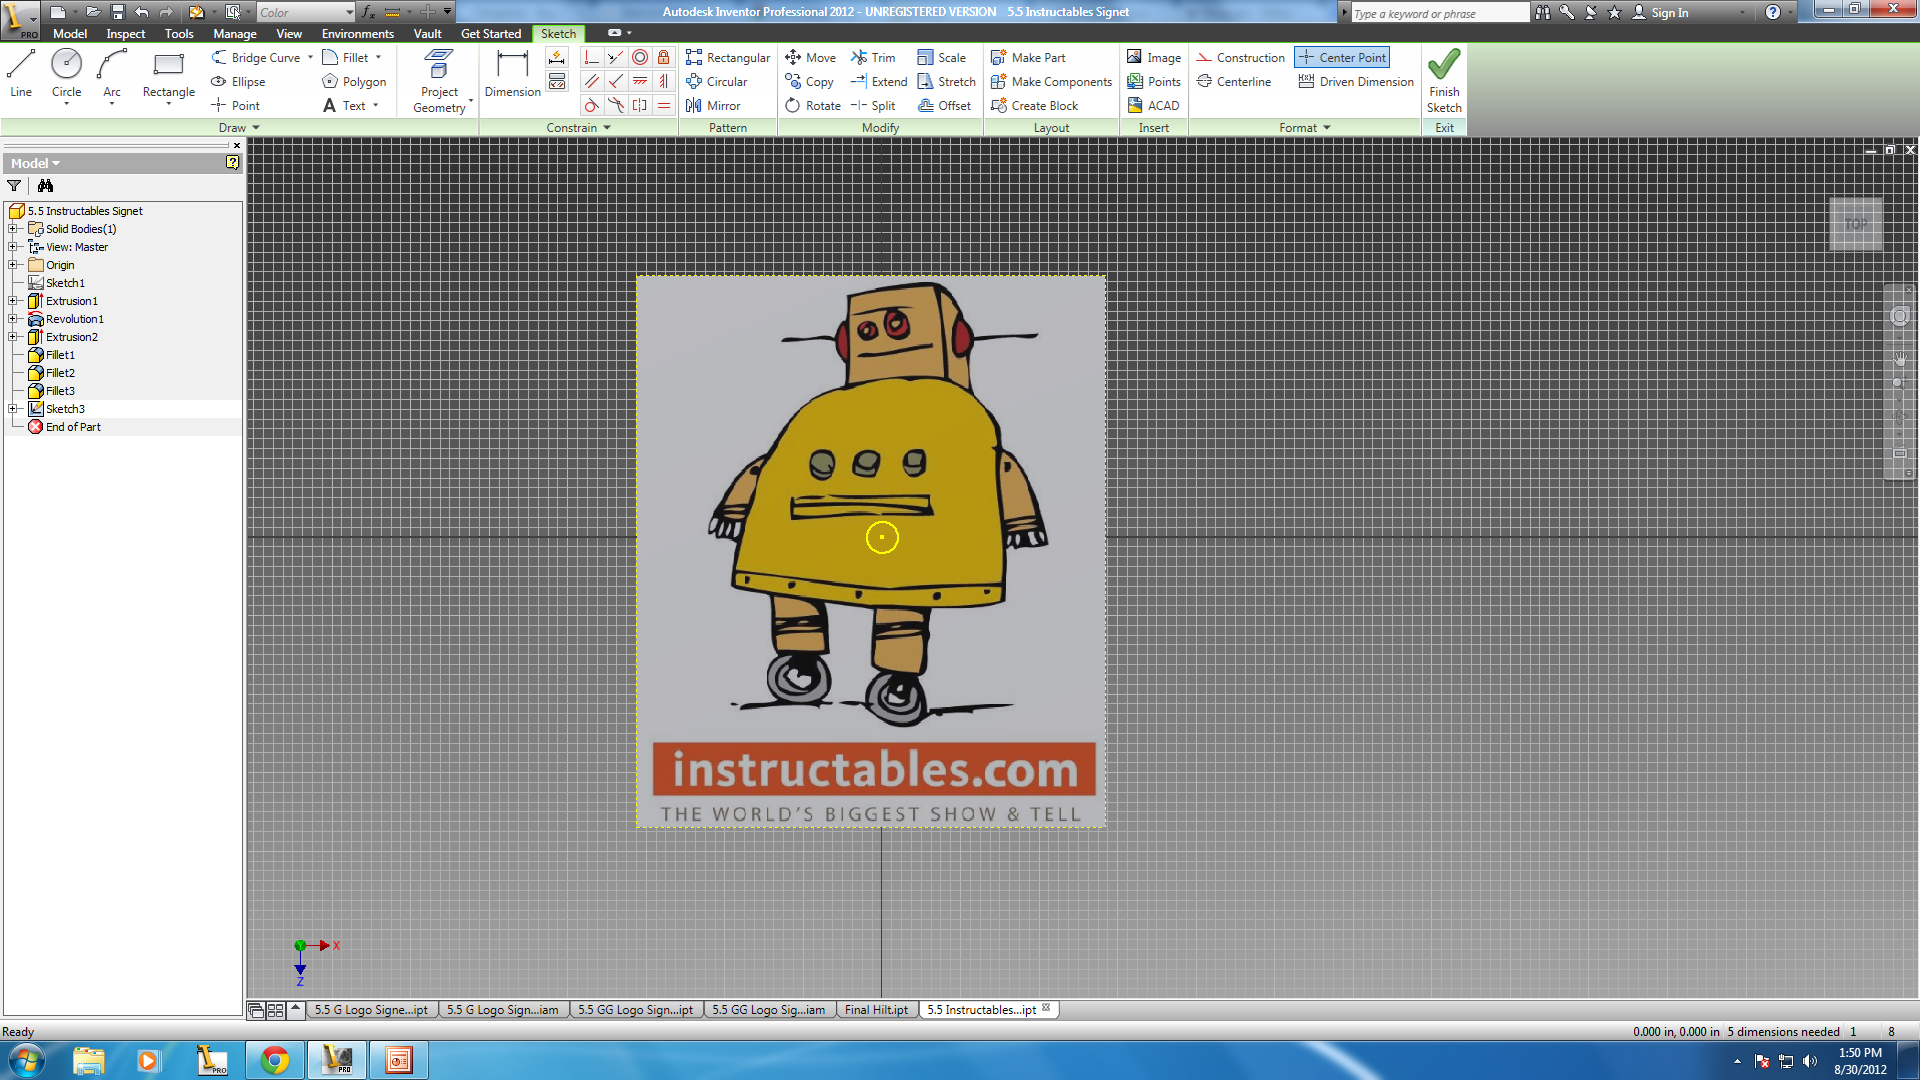Open the Constrain panel dropdown

[x=579, y=128]
